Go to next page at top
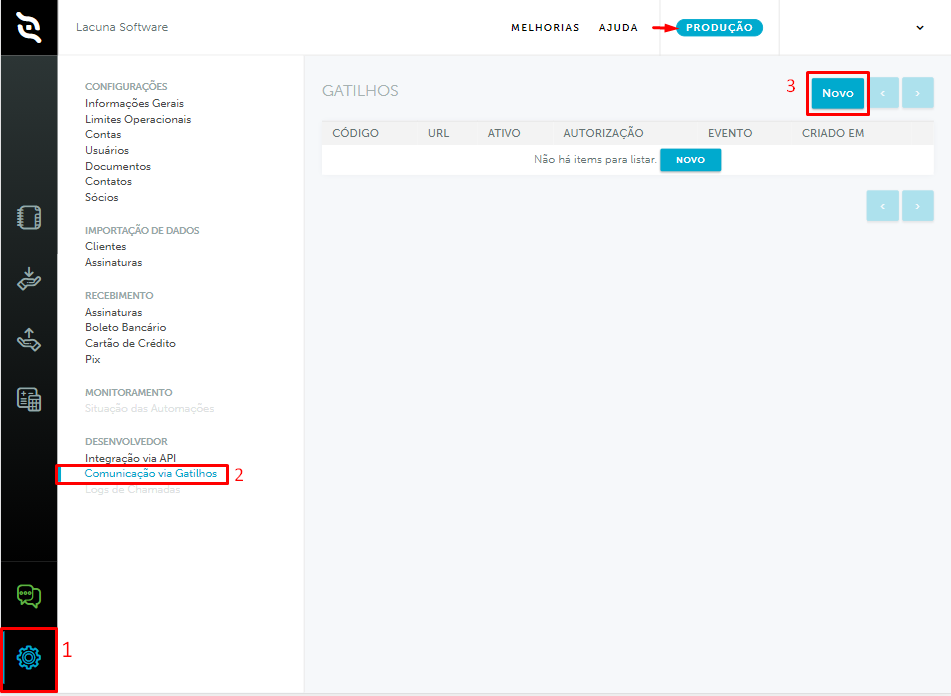Image resolution: width=951 pixels, height=696 pixels. (917, 93)
